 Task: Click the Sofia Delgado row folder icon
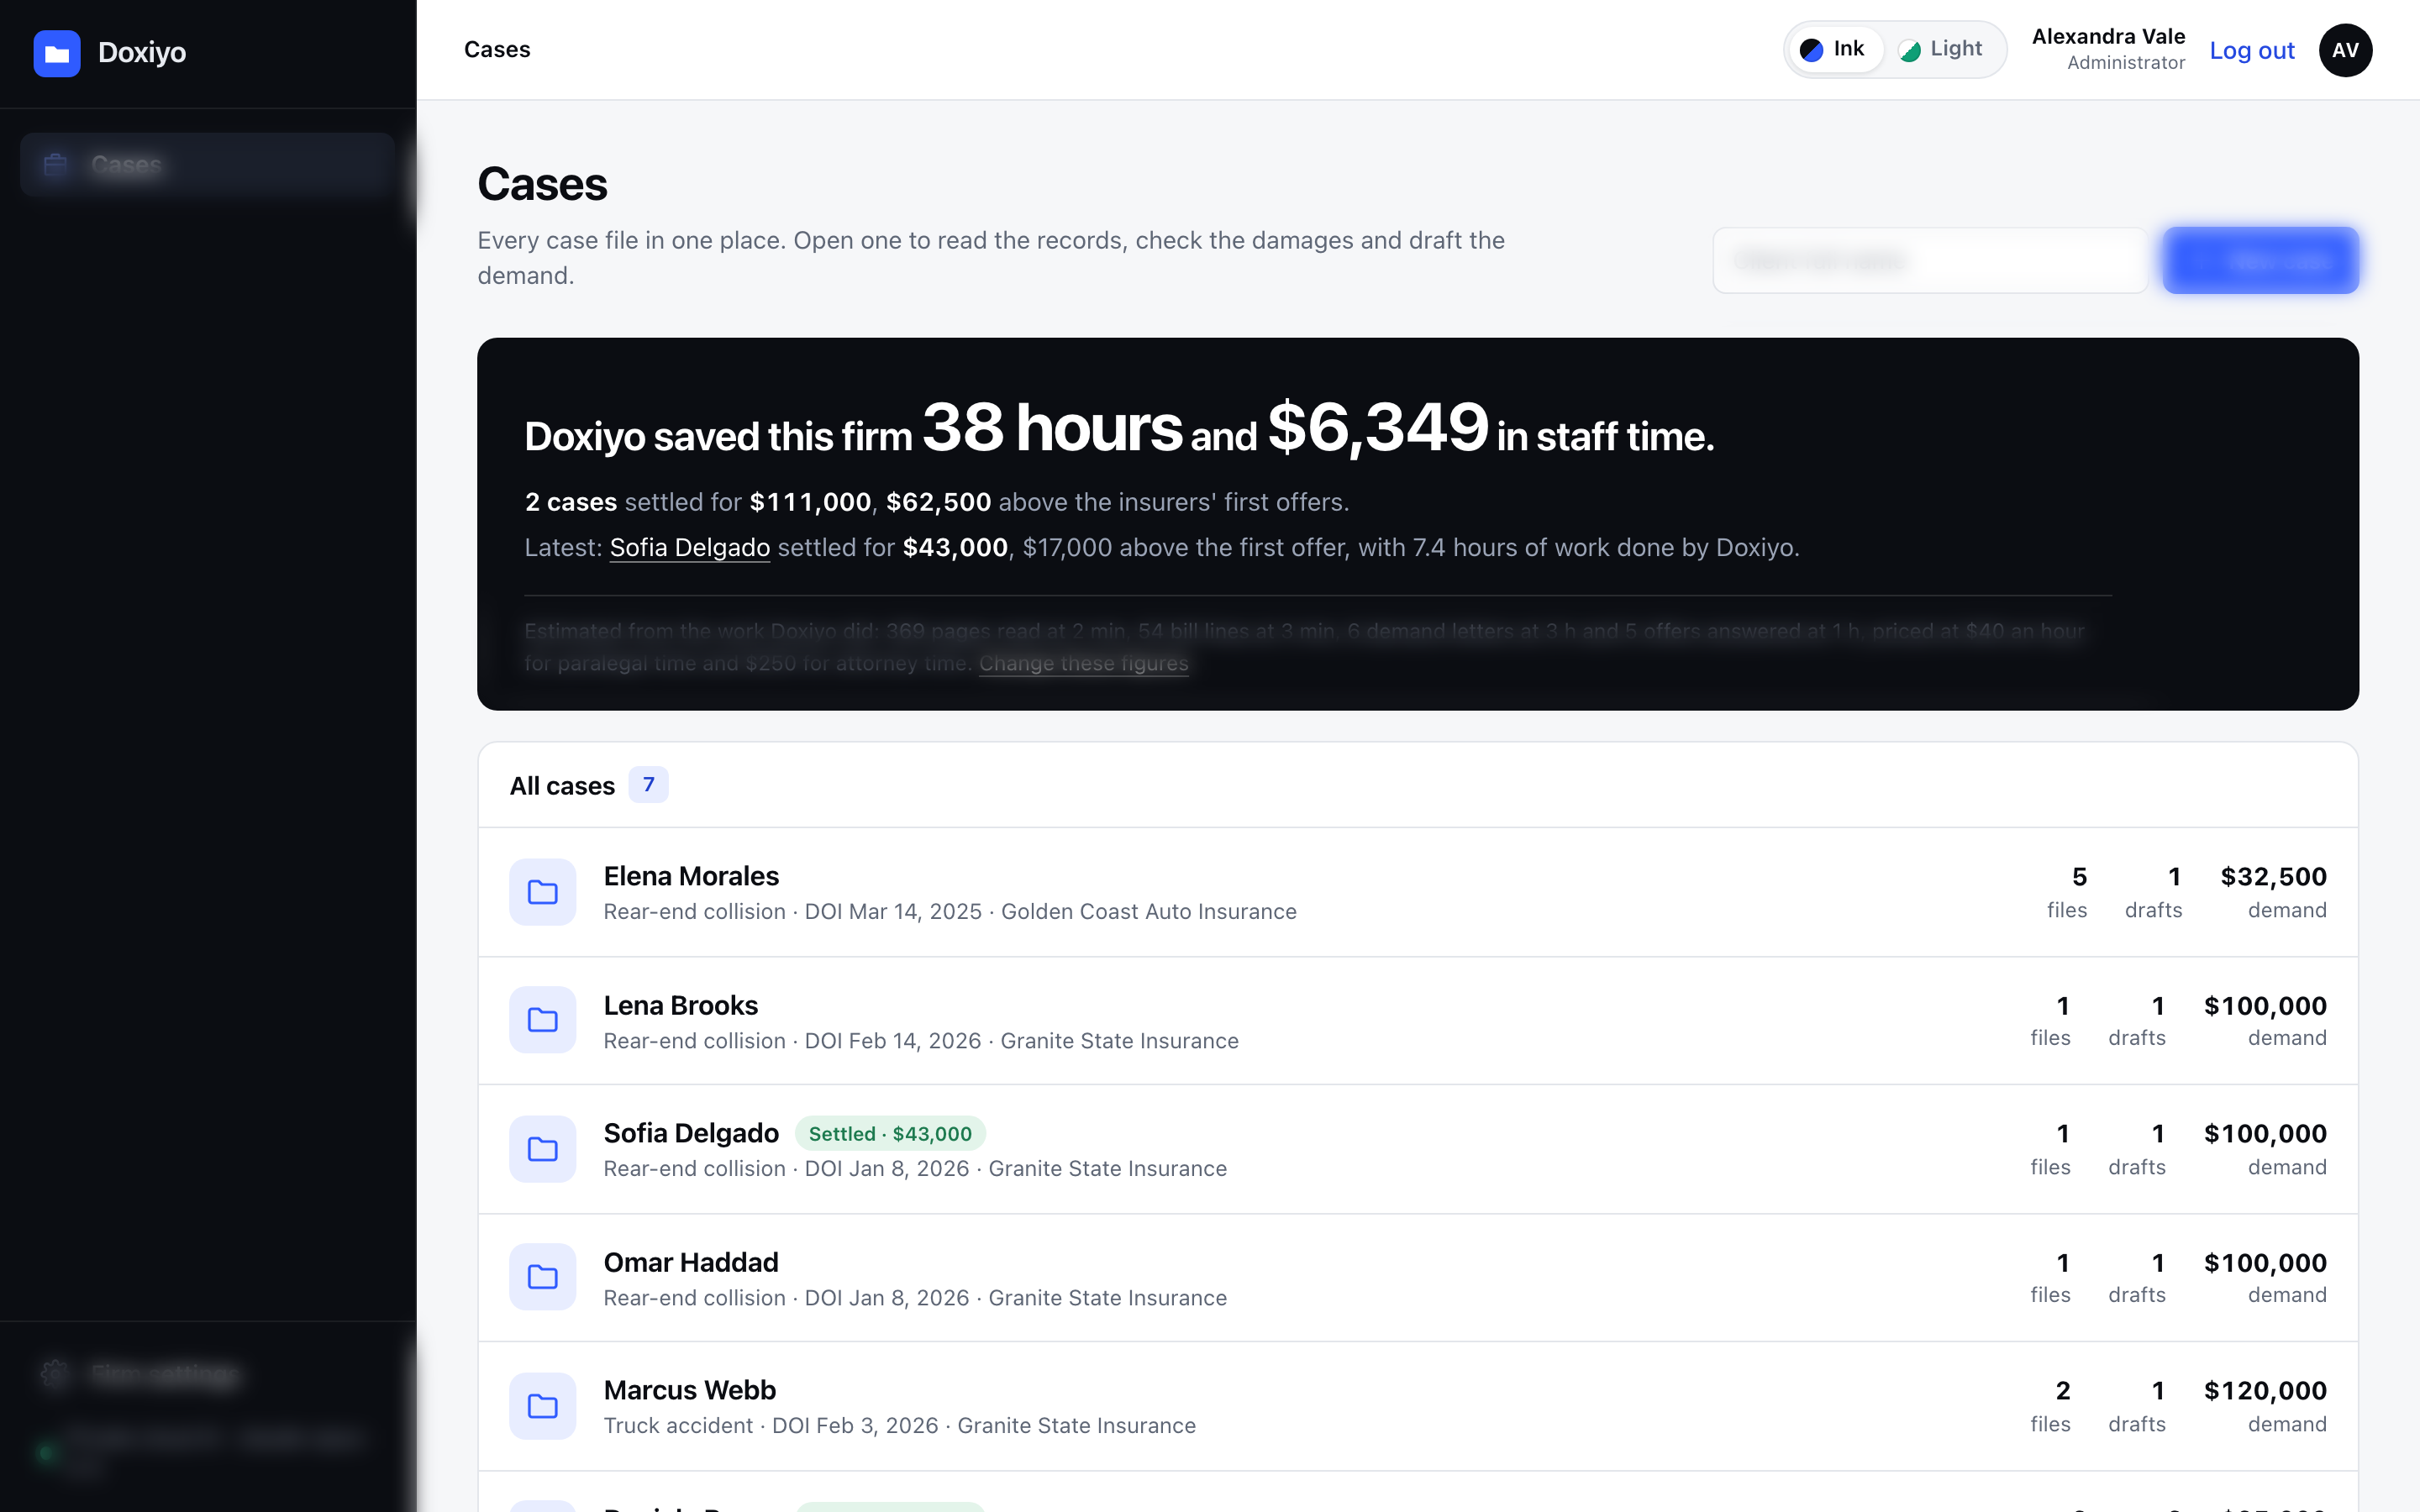543,1149
